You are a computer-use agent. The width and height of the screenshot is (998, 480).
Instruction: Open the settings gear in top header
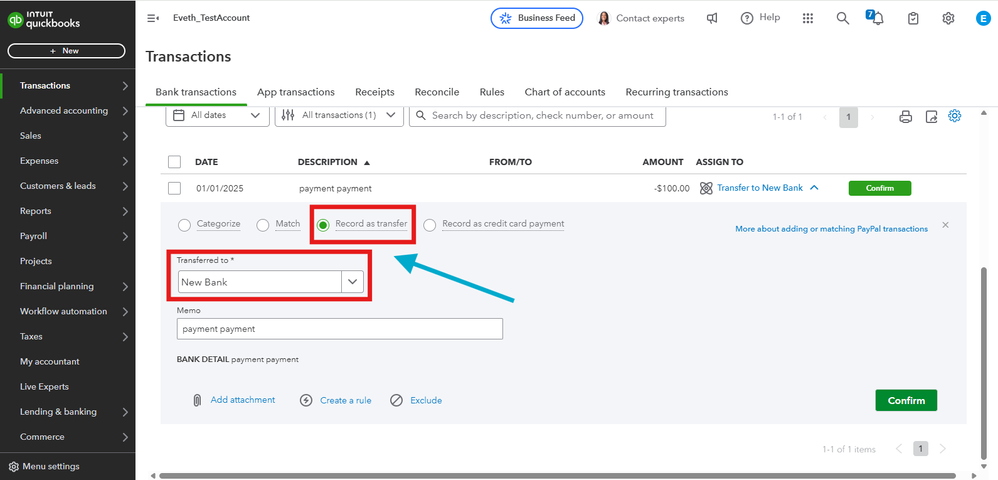click(x=948, y=18)
